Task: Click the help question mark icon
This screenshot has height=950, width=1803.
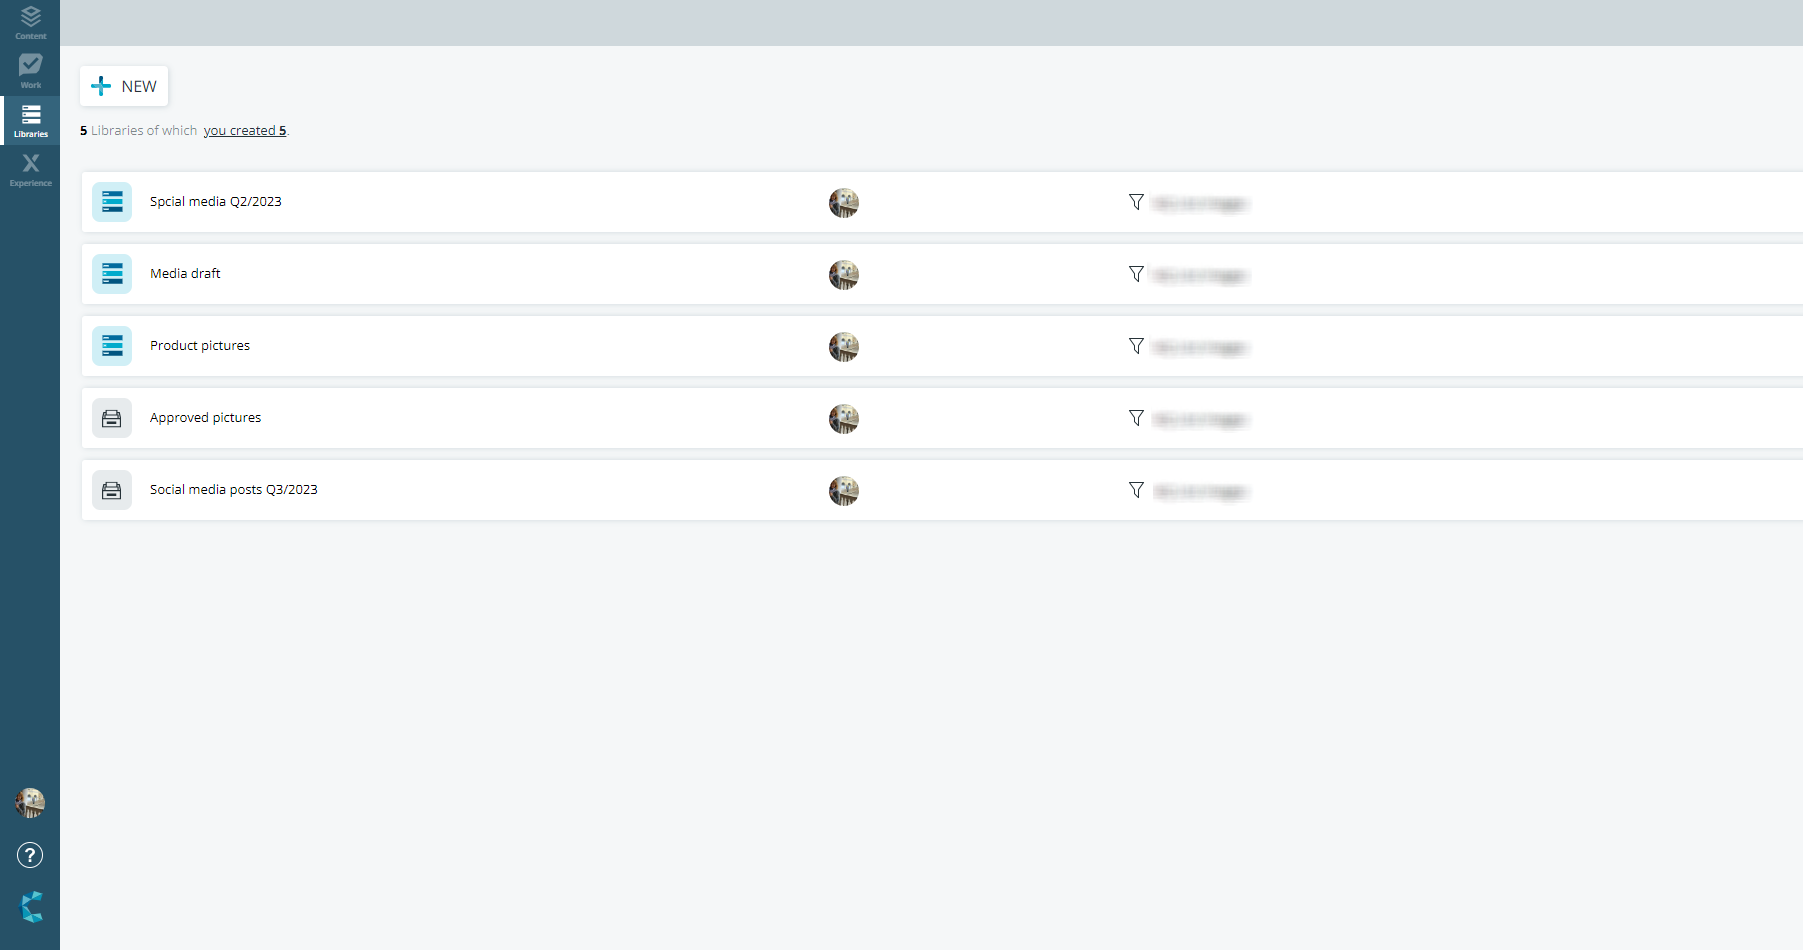Action: pyautogui.click(x=30, y=855)
